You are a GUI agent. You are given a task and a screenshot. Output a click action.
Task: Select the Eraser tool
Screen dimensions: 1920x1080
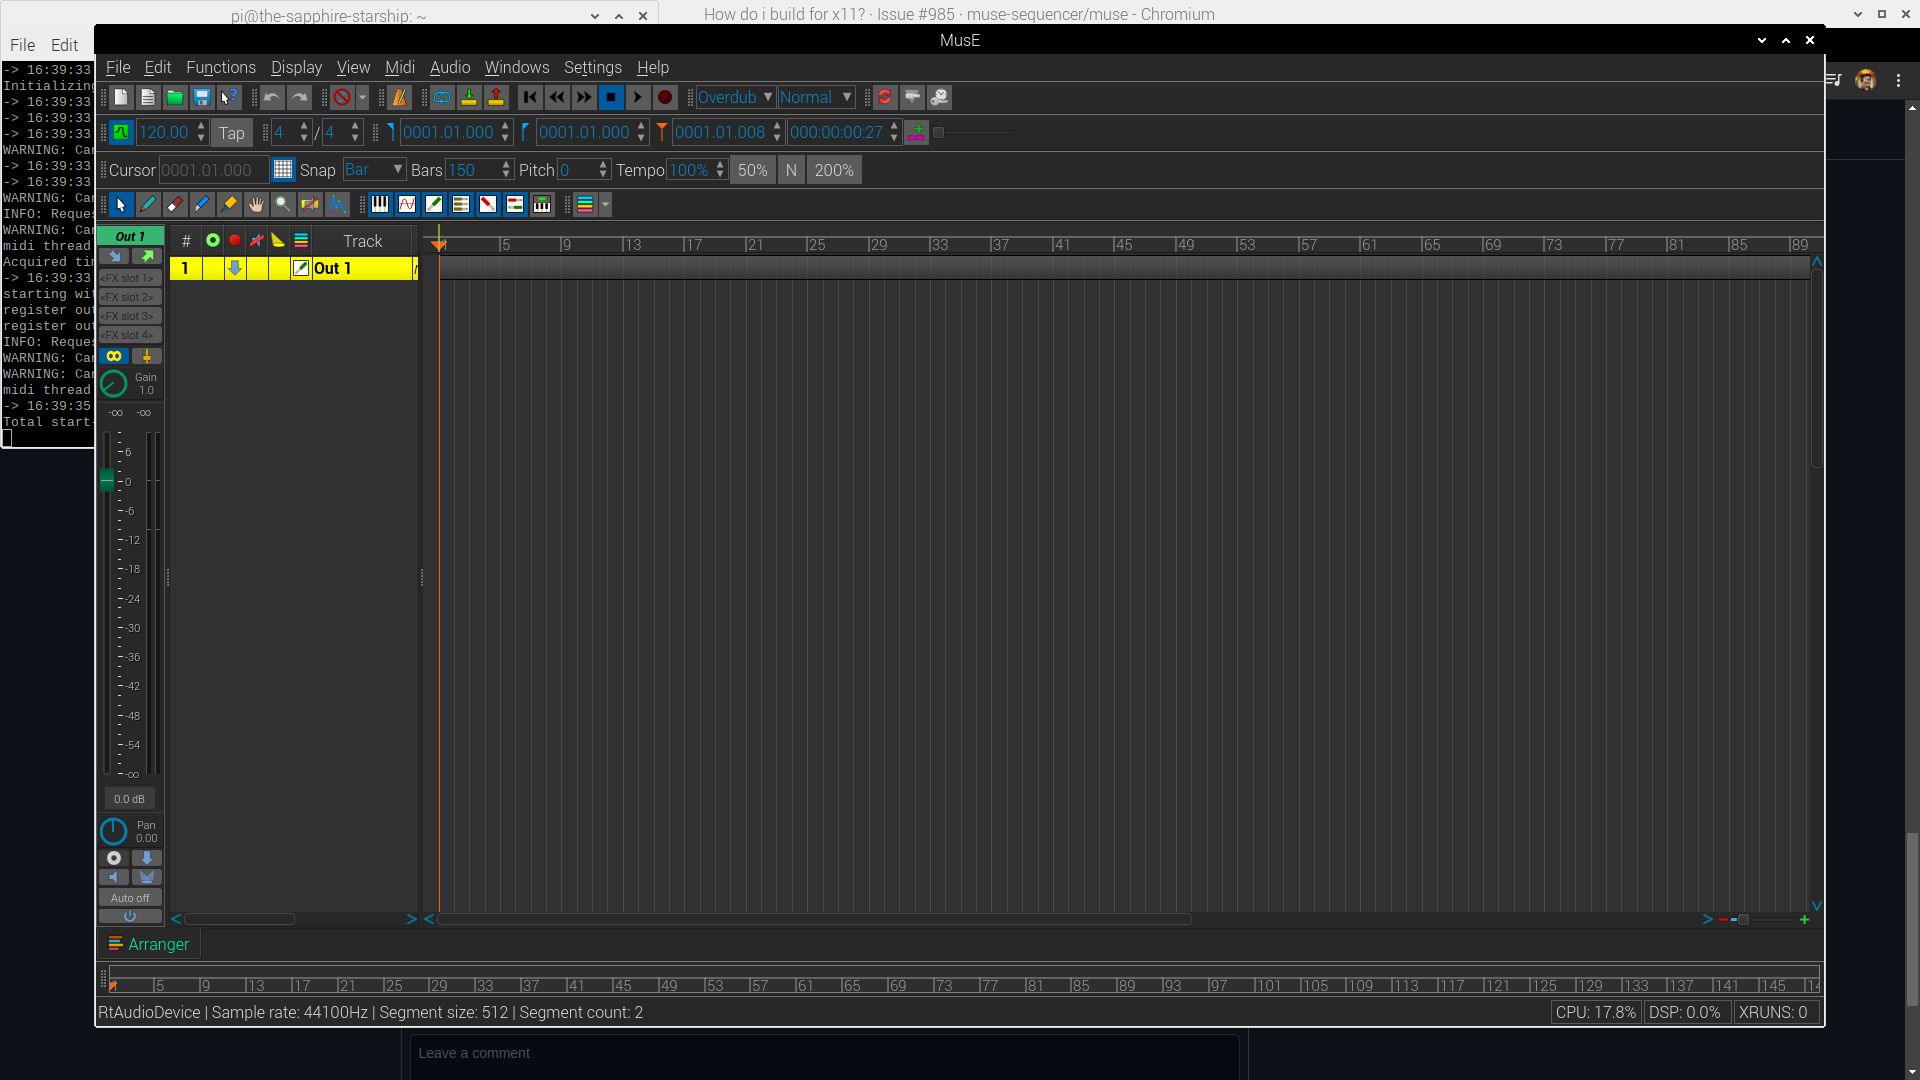(x=175, y=205)
